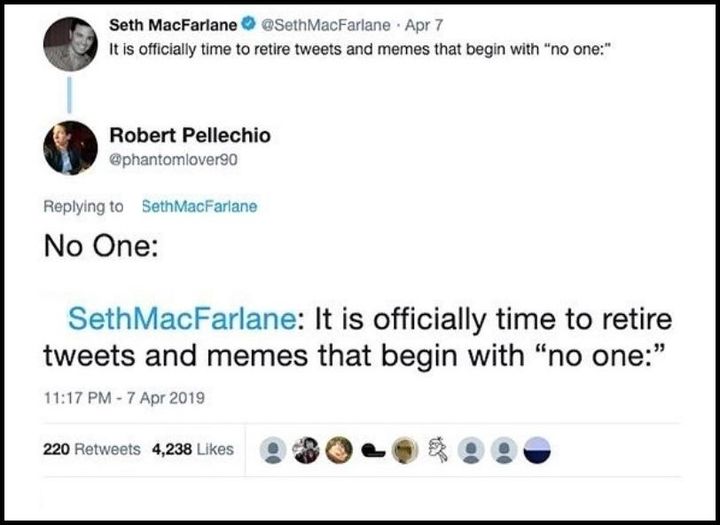Open the 11:17 PM - 7 Apr 2019 timestamp
This screenshot has height=525, width=720.
click(124, 397)
